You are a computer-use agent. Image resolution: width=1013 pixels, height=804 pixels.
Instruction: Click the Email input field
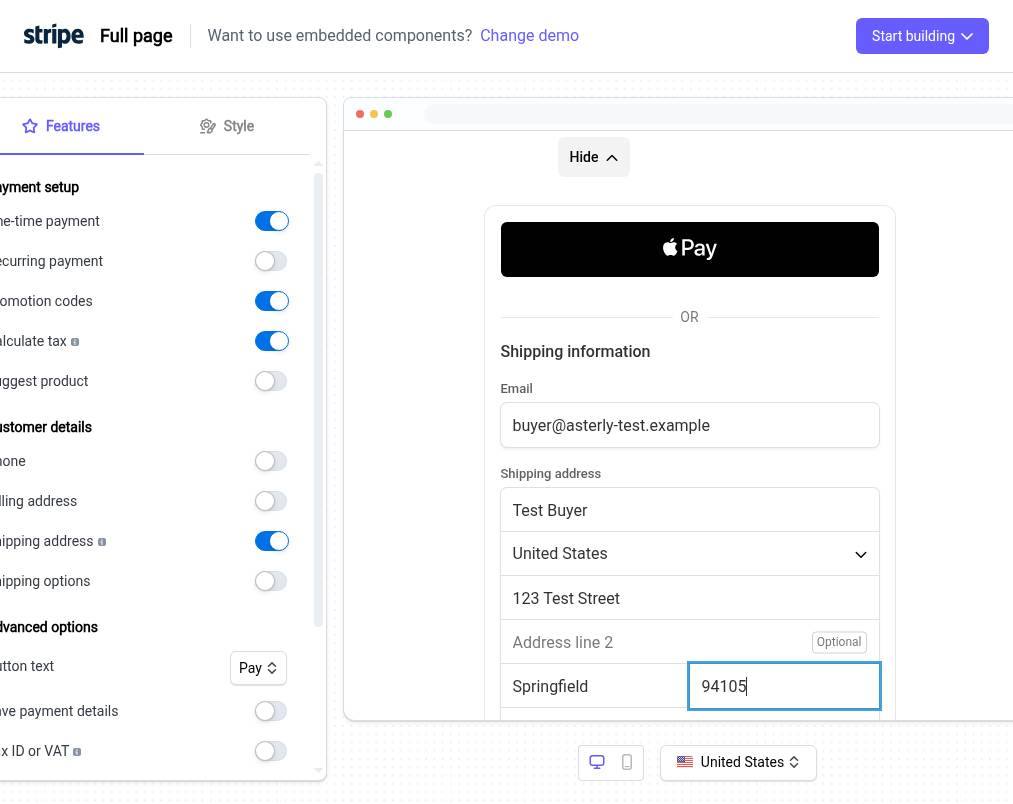click(689, 425)
